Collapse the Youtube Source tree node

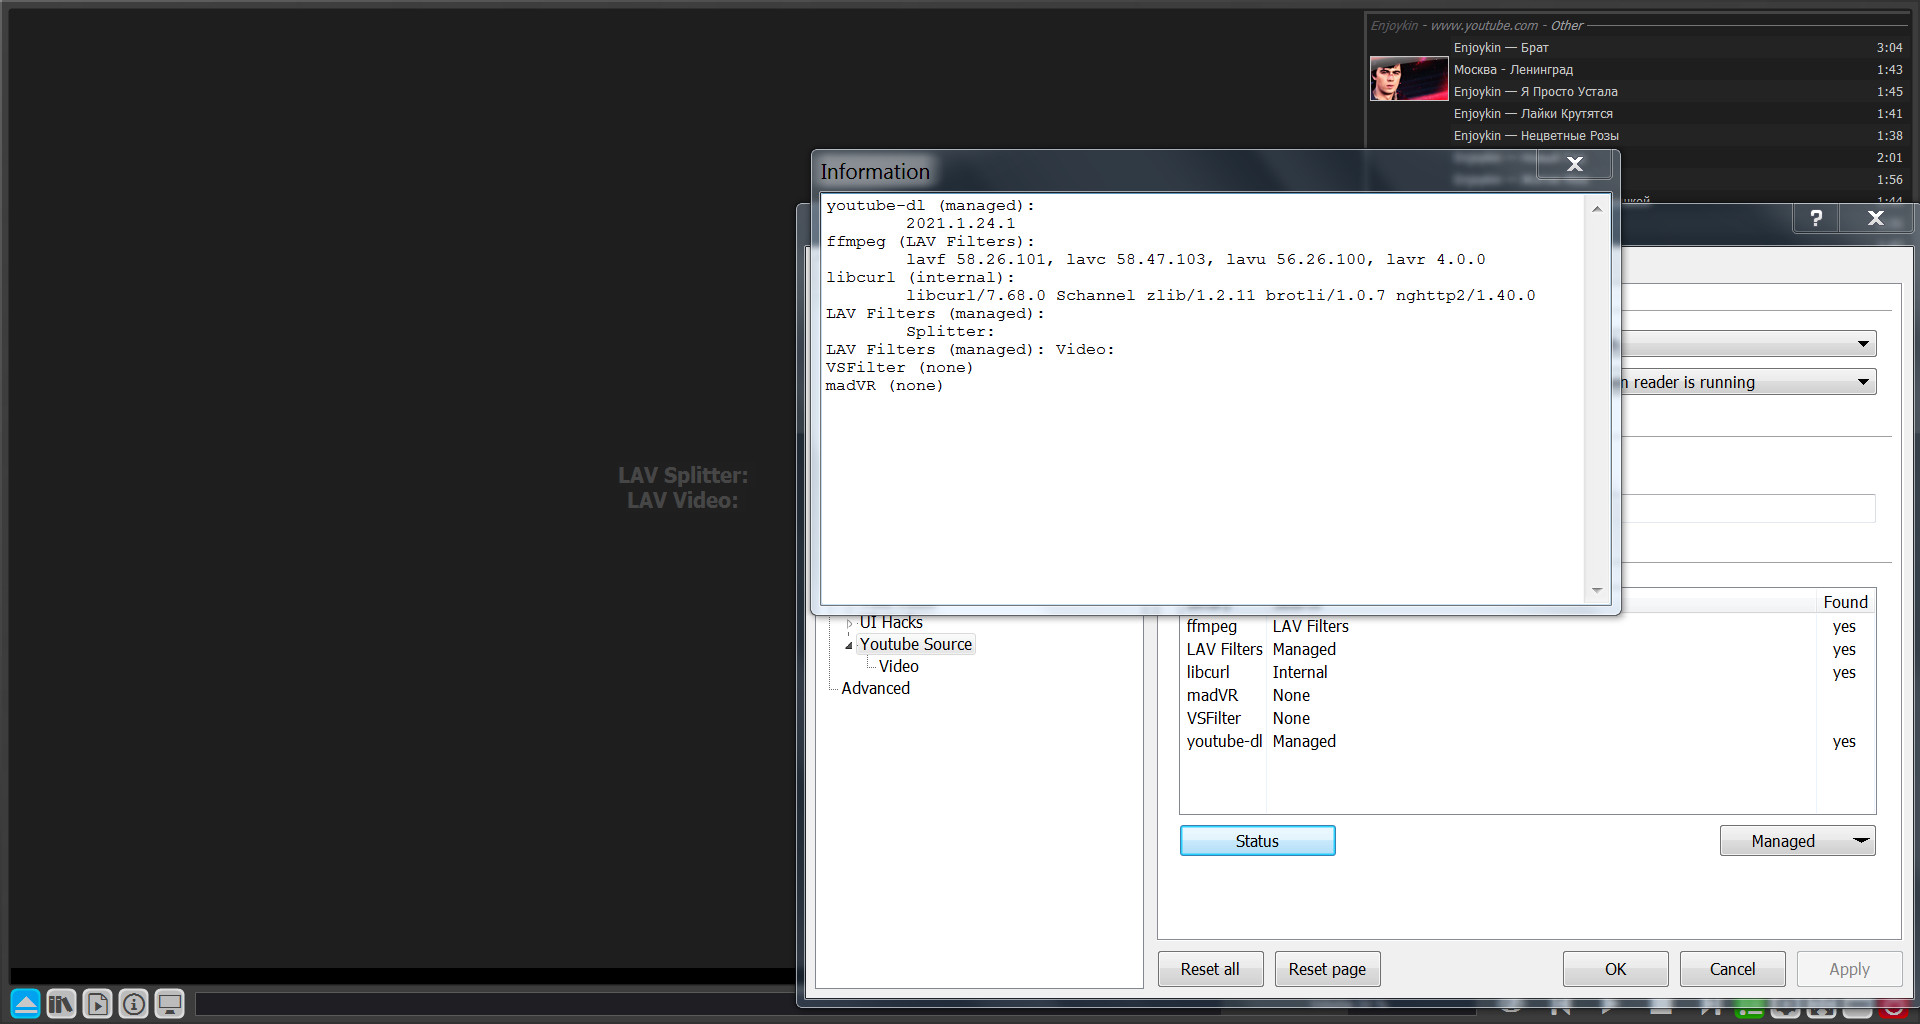pos(849,645)
